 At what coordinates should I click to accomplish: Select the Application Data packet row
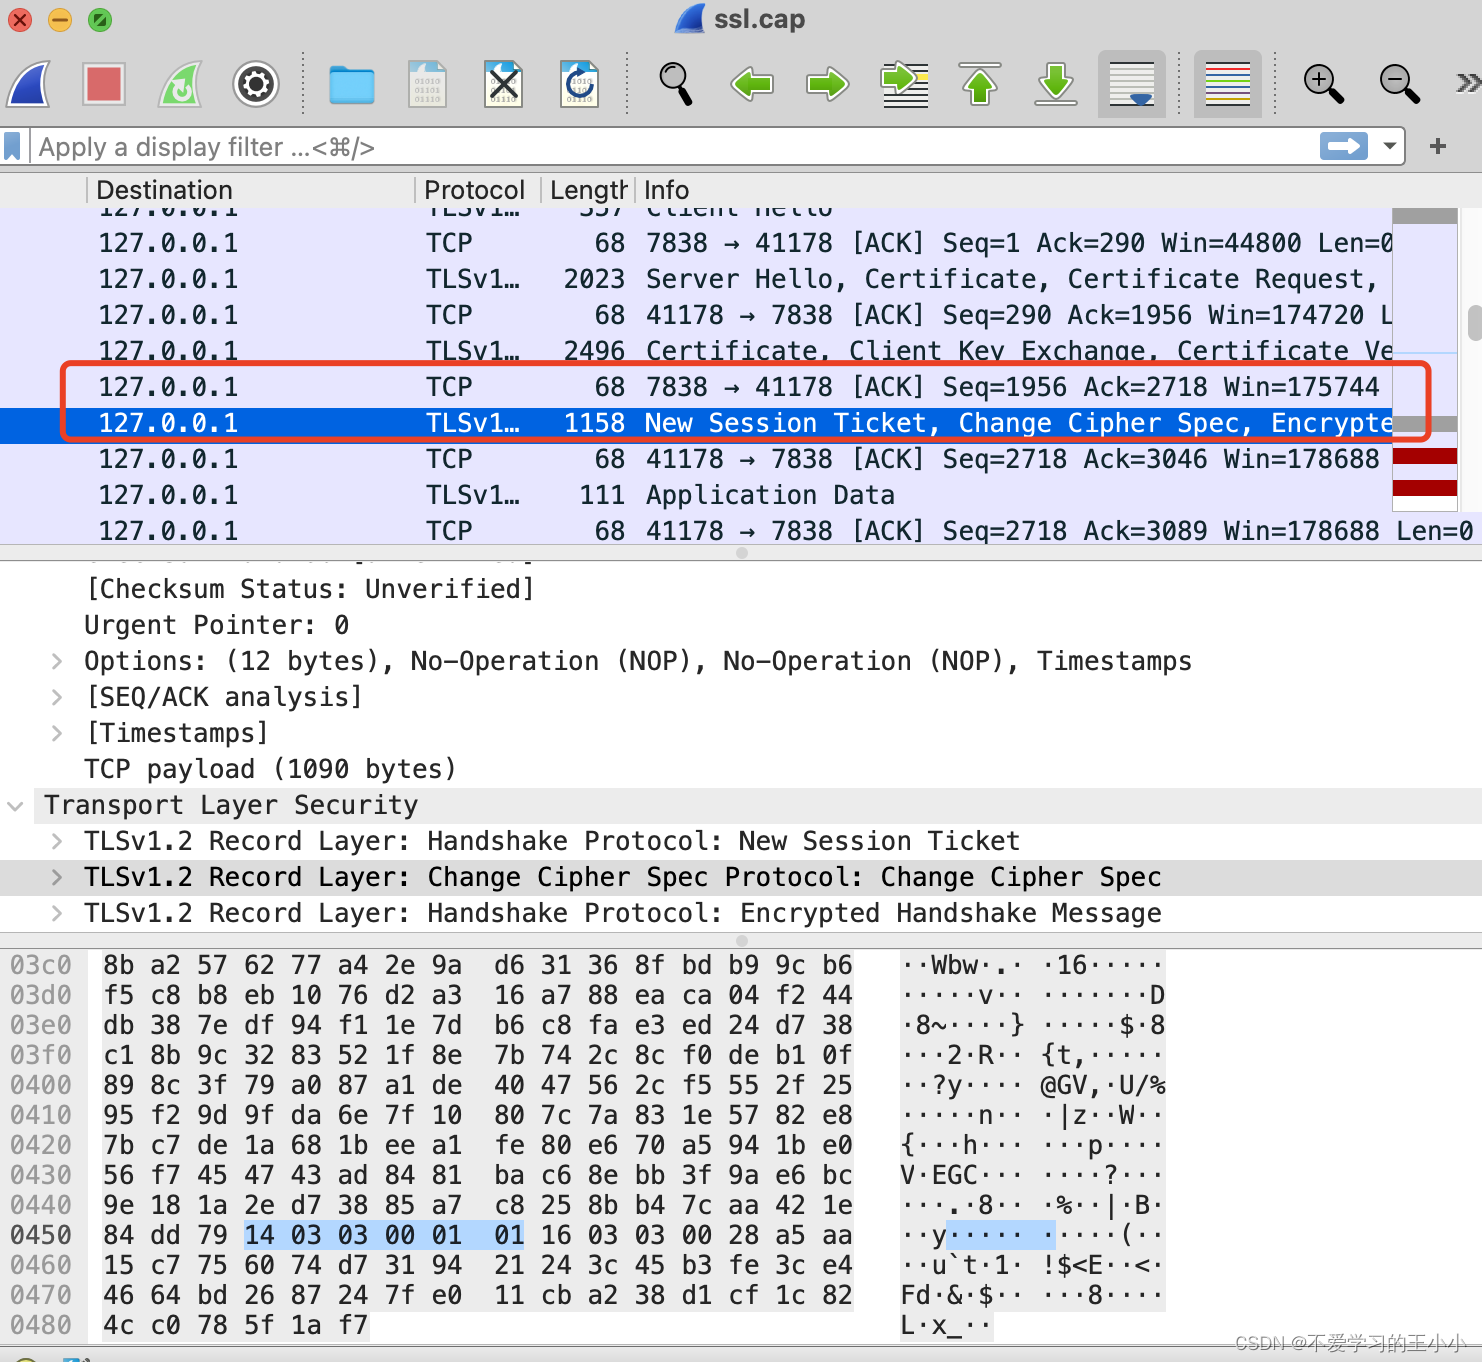696,495
